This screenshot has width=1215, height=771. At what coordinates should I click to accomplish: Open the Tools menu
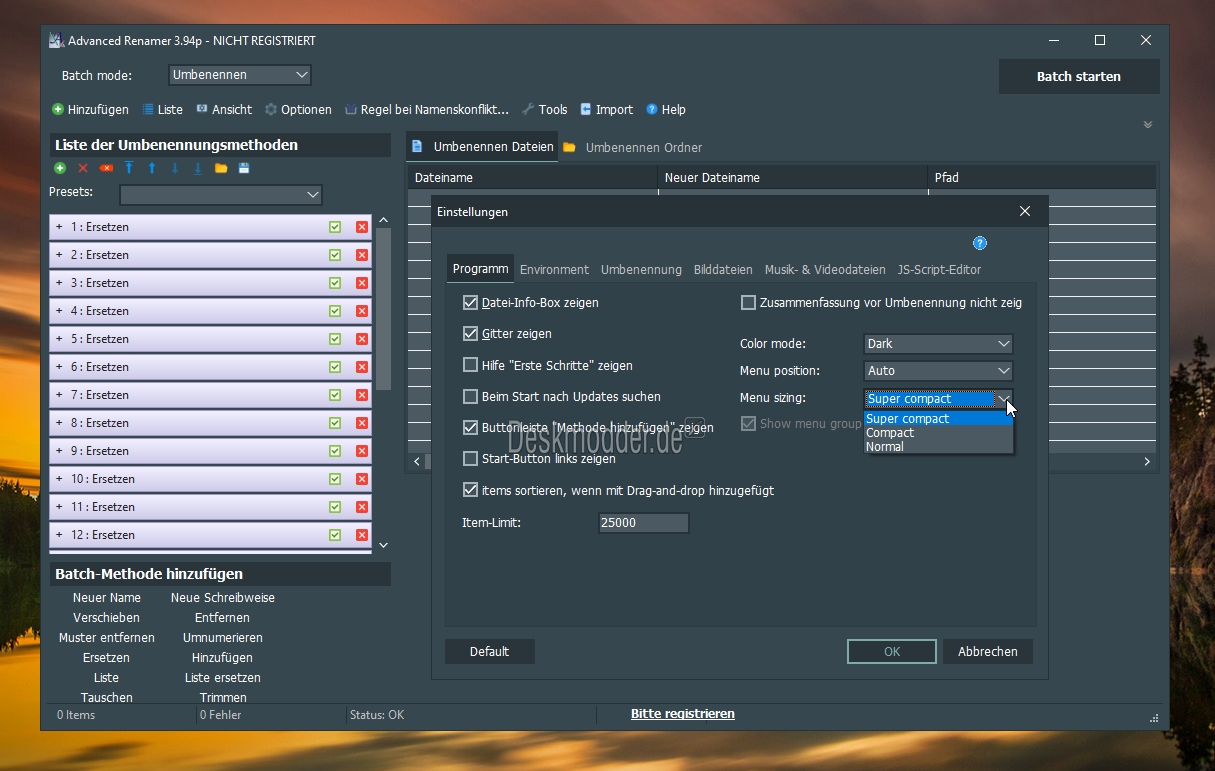pos(544,109)
